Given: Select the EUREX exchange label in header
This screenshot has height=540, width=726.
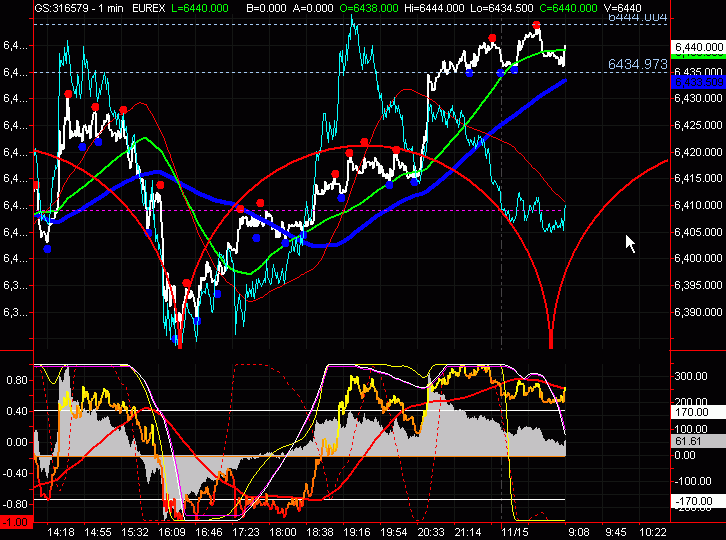Looking at the screenshot, I should [x=147, y=8].
